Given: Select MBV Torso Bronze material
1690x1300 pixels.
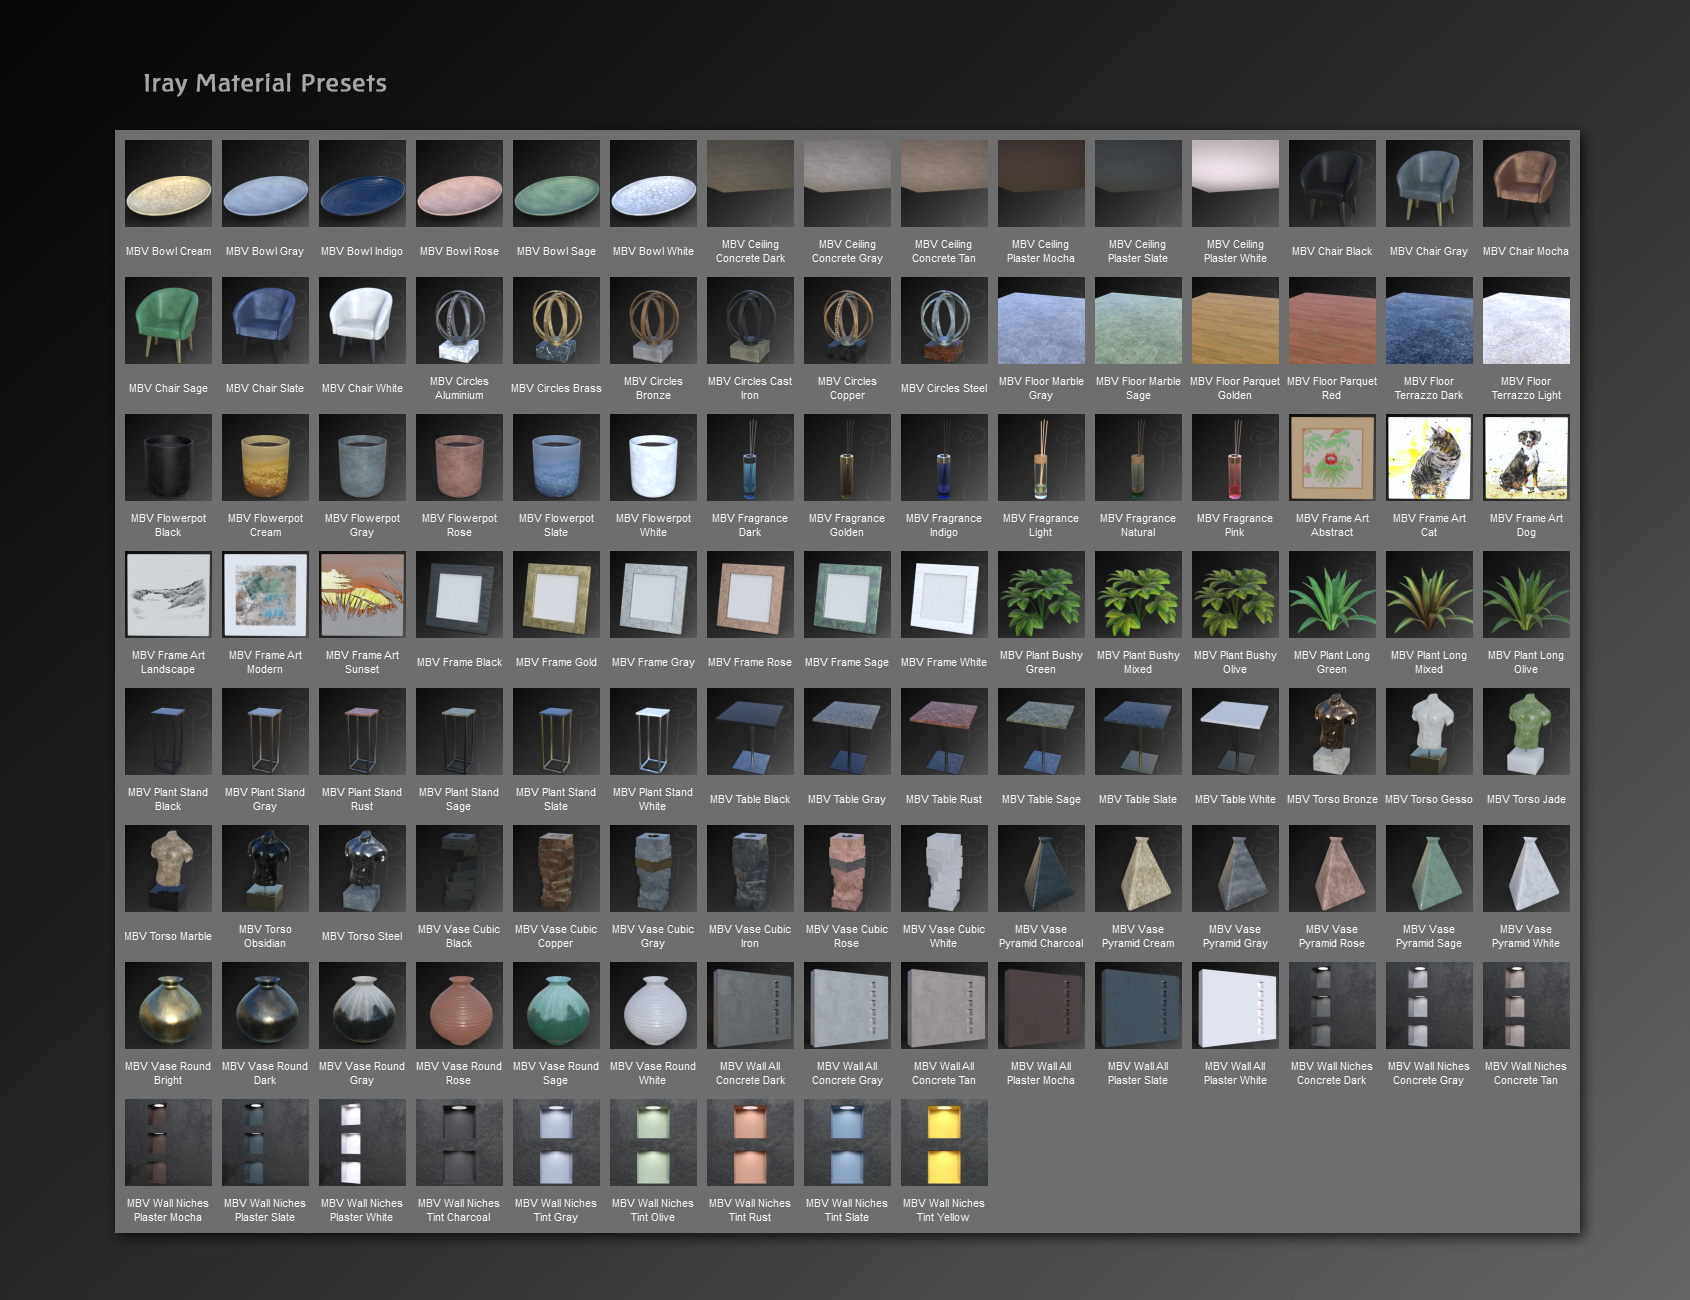Looking at the screenshot, I should pos(1332,731).
